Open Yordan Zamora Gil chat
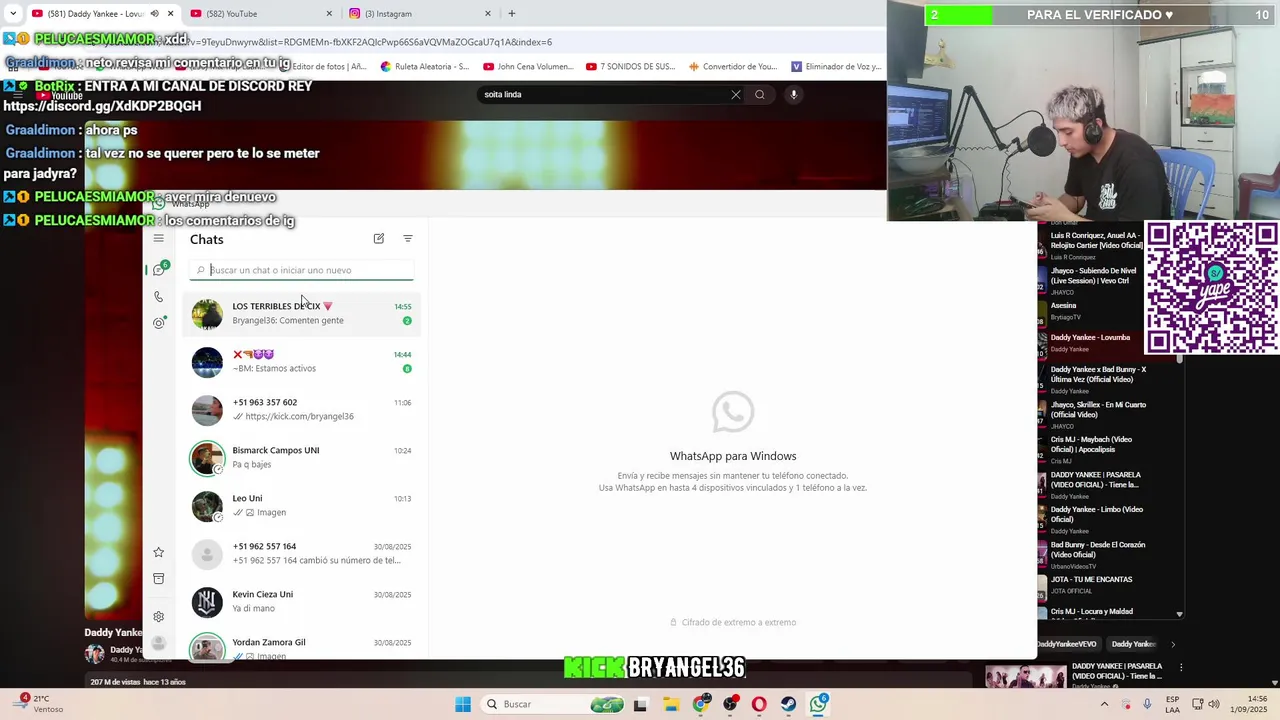Screen dimensions: 1280x720 (301, 645)
